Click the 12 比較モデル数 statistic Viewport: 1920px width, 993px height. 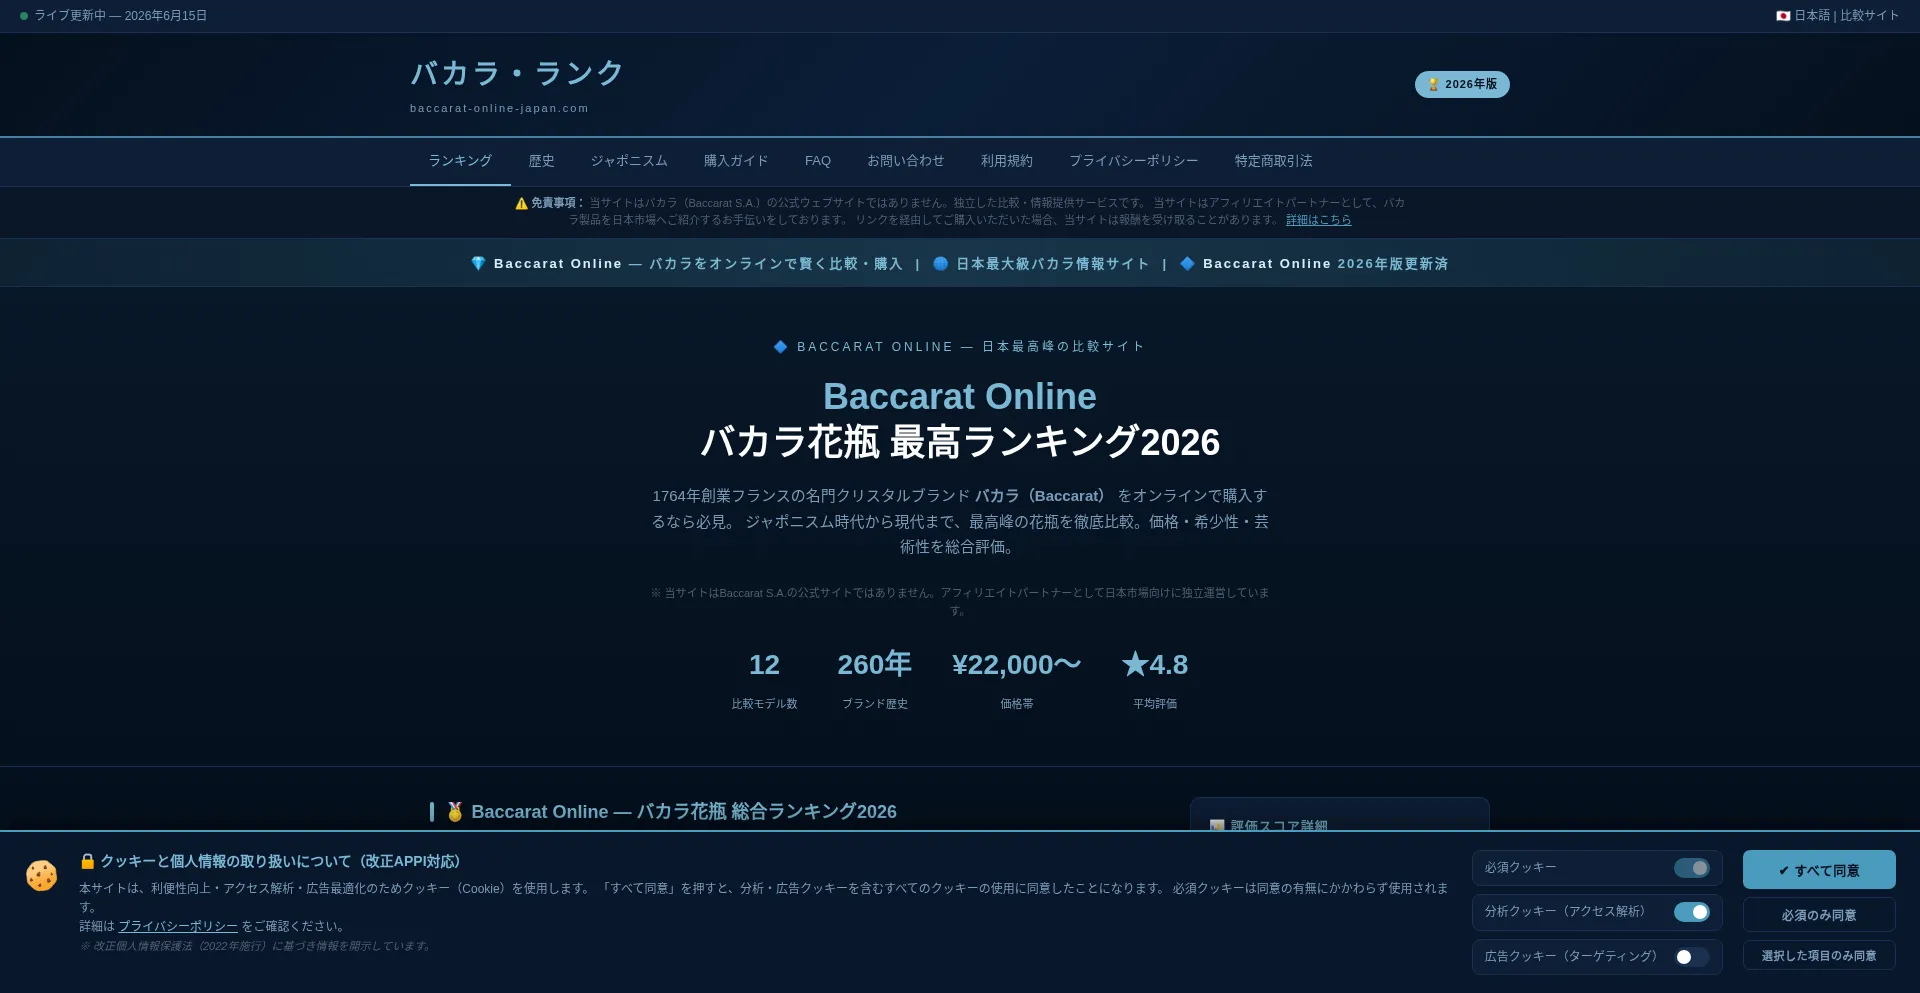click(764, 680)
